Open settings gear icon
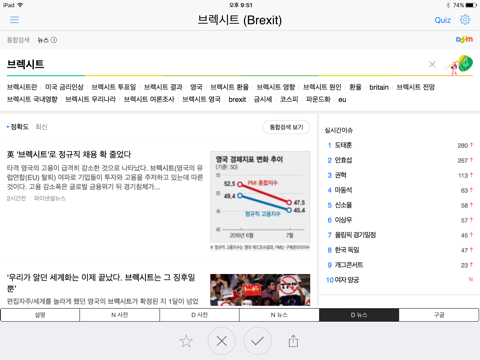This screenshot has width=480, height=360. tap(465, 20)
